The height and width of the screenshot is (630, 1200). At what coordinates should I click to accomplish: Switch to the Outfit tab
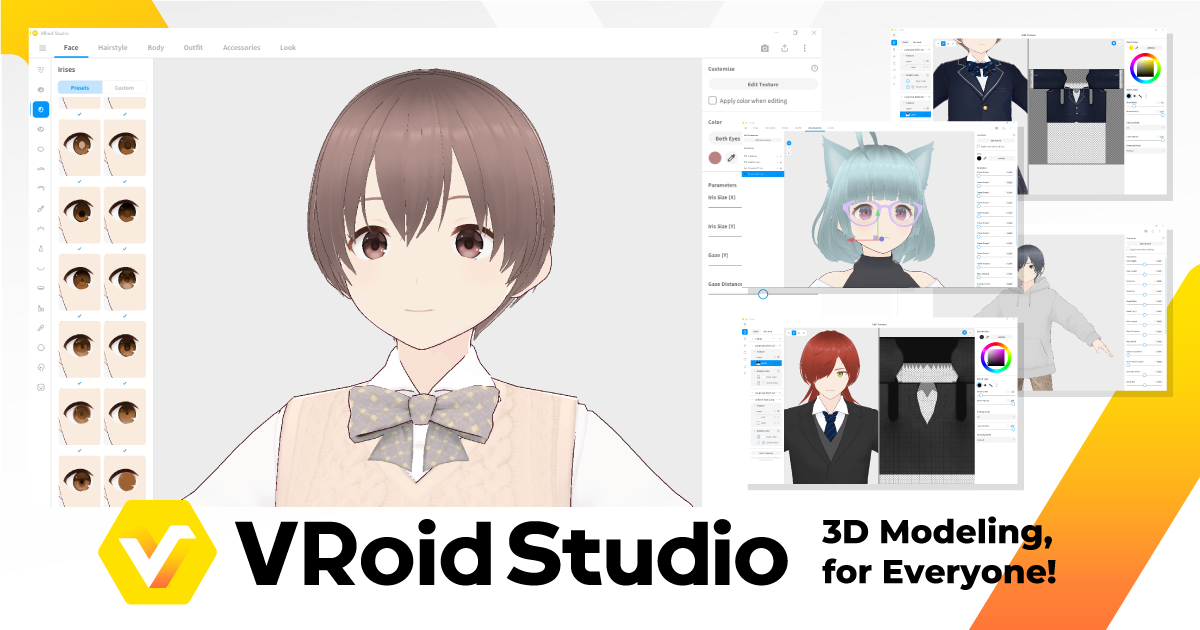click(x=193, y=48)
